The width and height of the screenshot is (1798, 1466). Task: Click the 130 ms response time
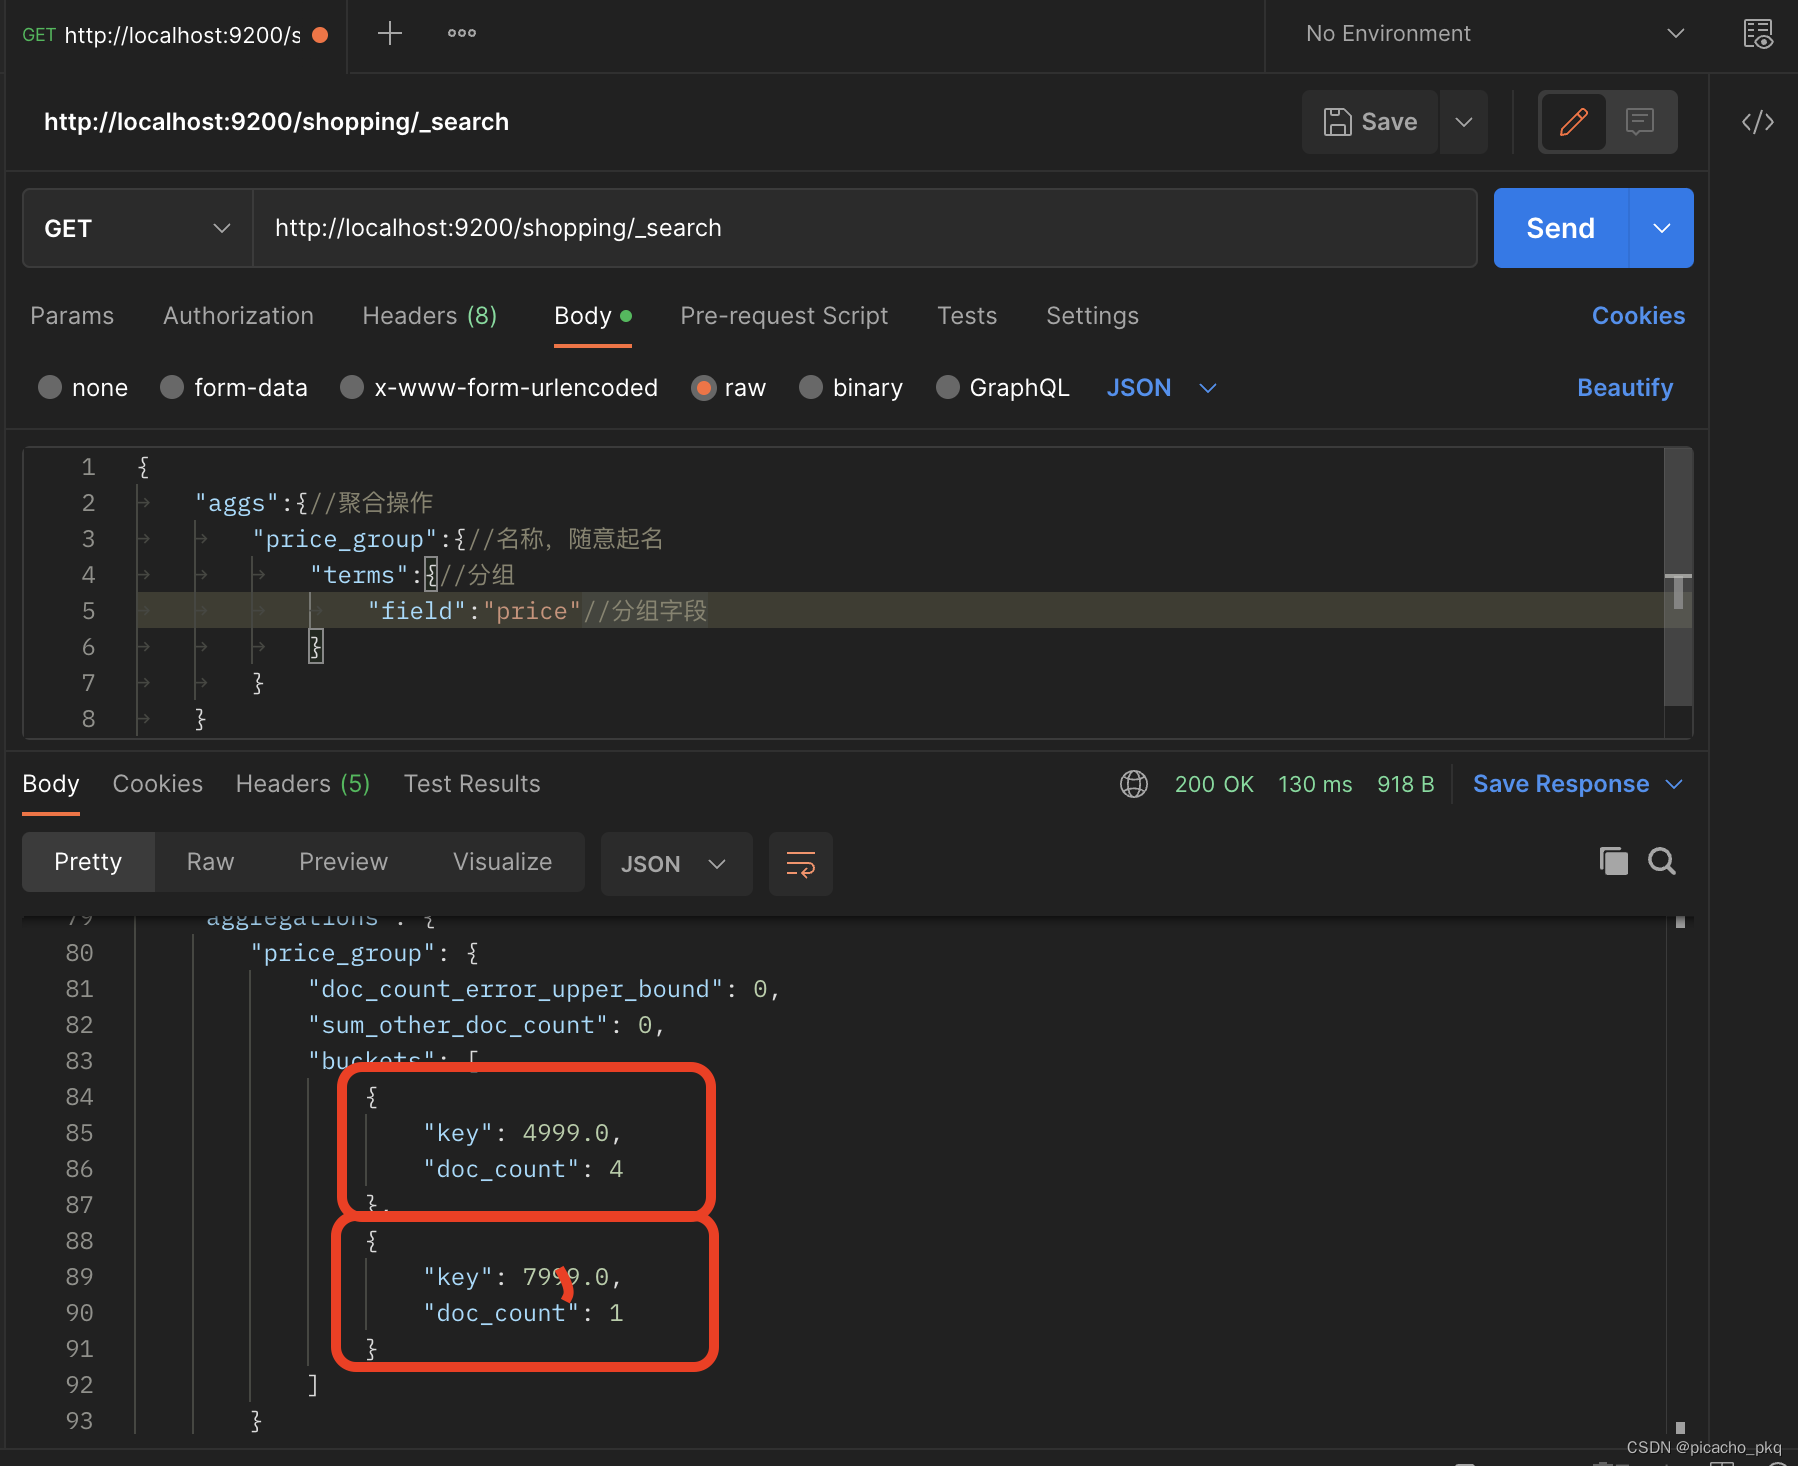coord(1315,784)
